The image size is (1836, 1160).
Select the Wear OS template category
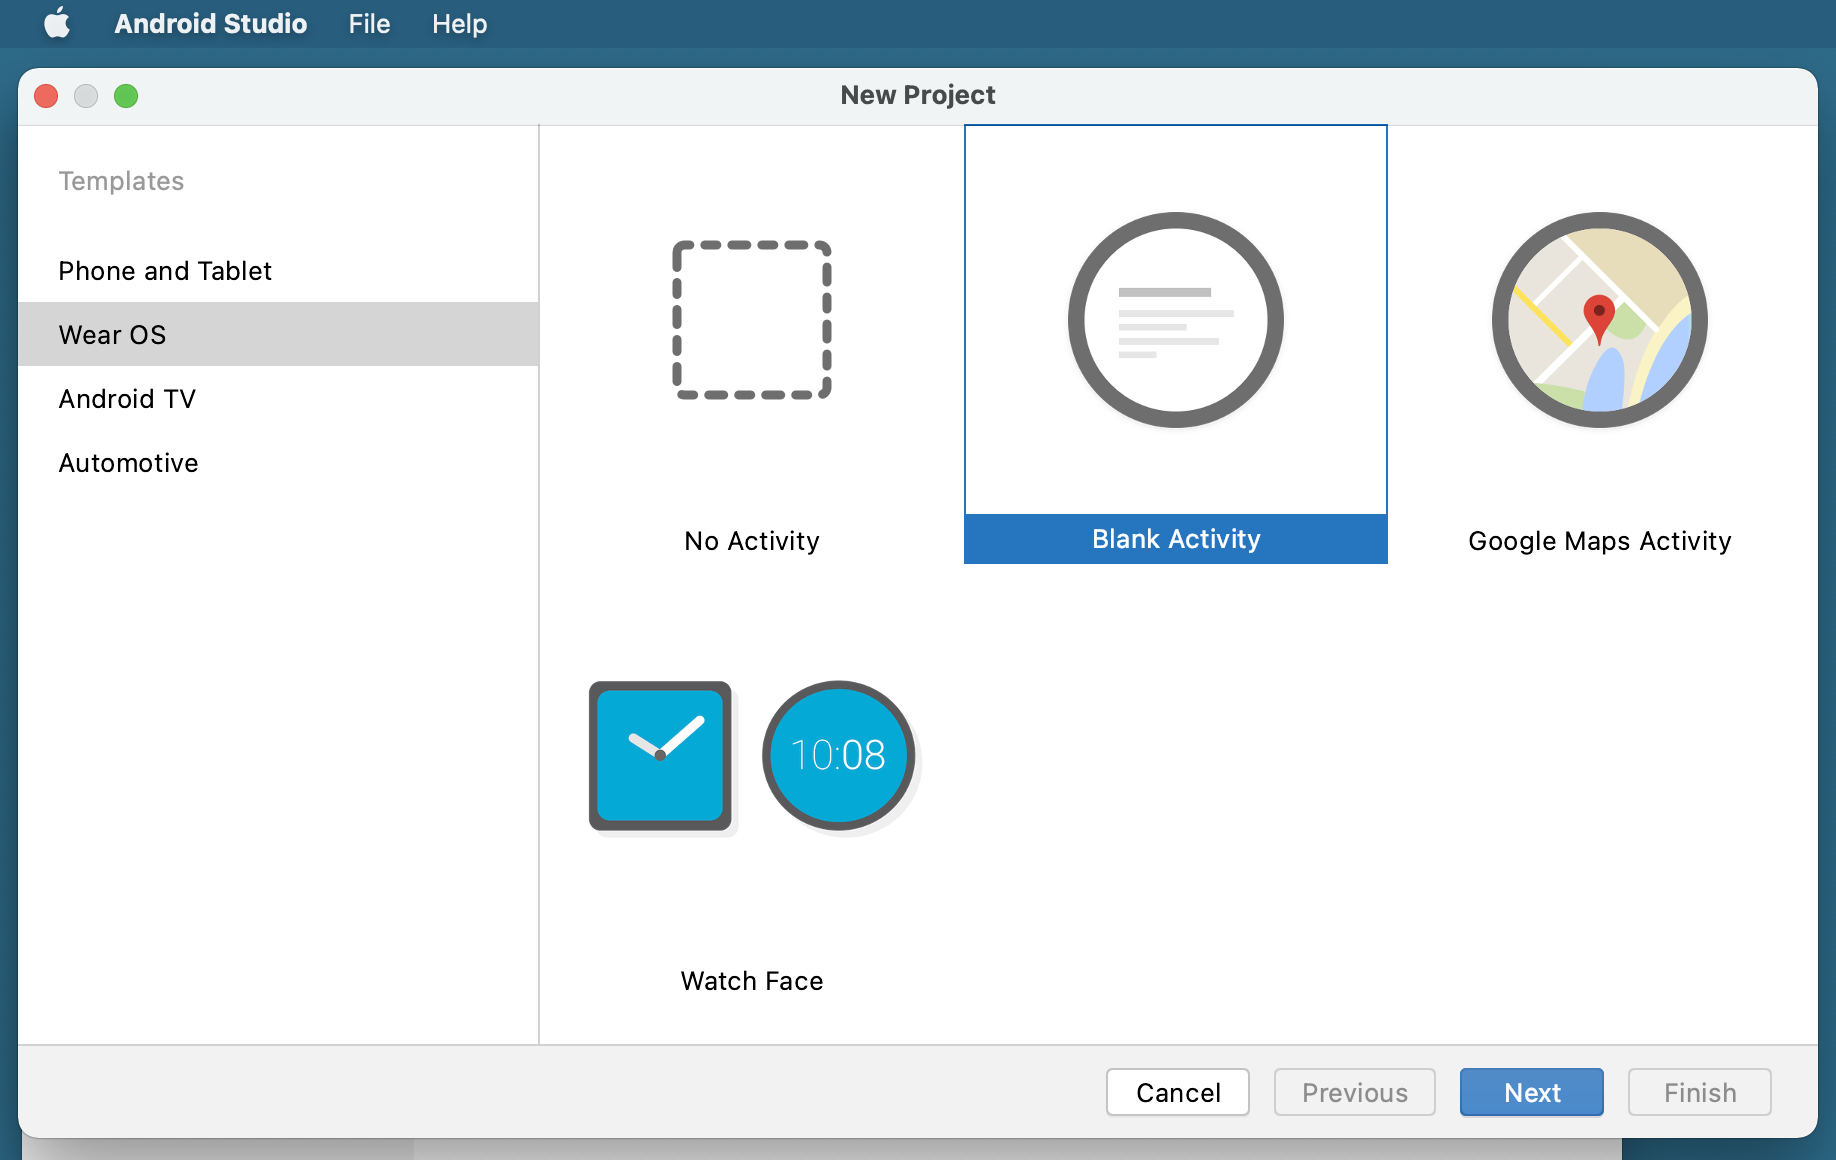point(278,334)
